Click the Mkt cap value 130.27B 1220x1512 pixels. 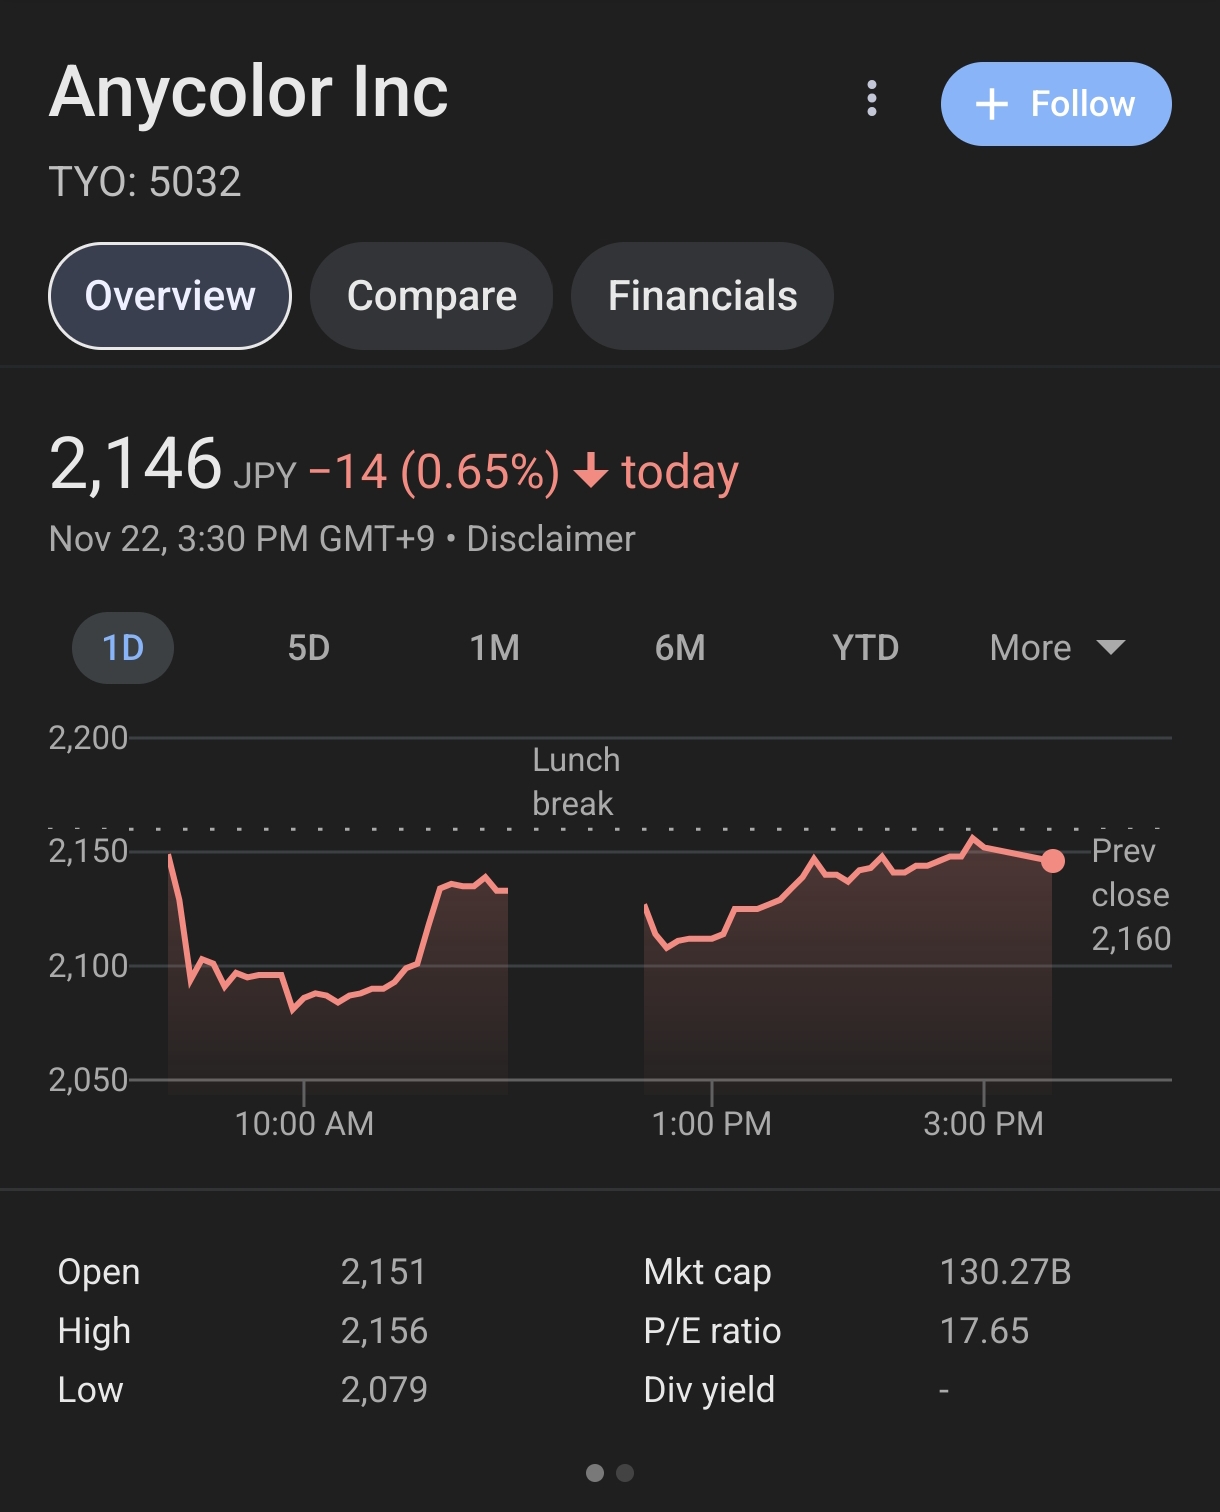tap(1005, 1272)
